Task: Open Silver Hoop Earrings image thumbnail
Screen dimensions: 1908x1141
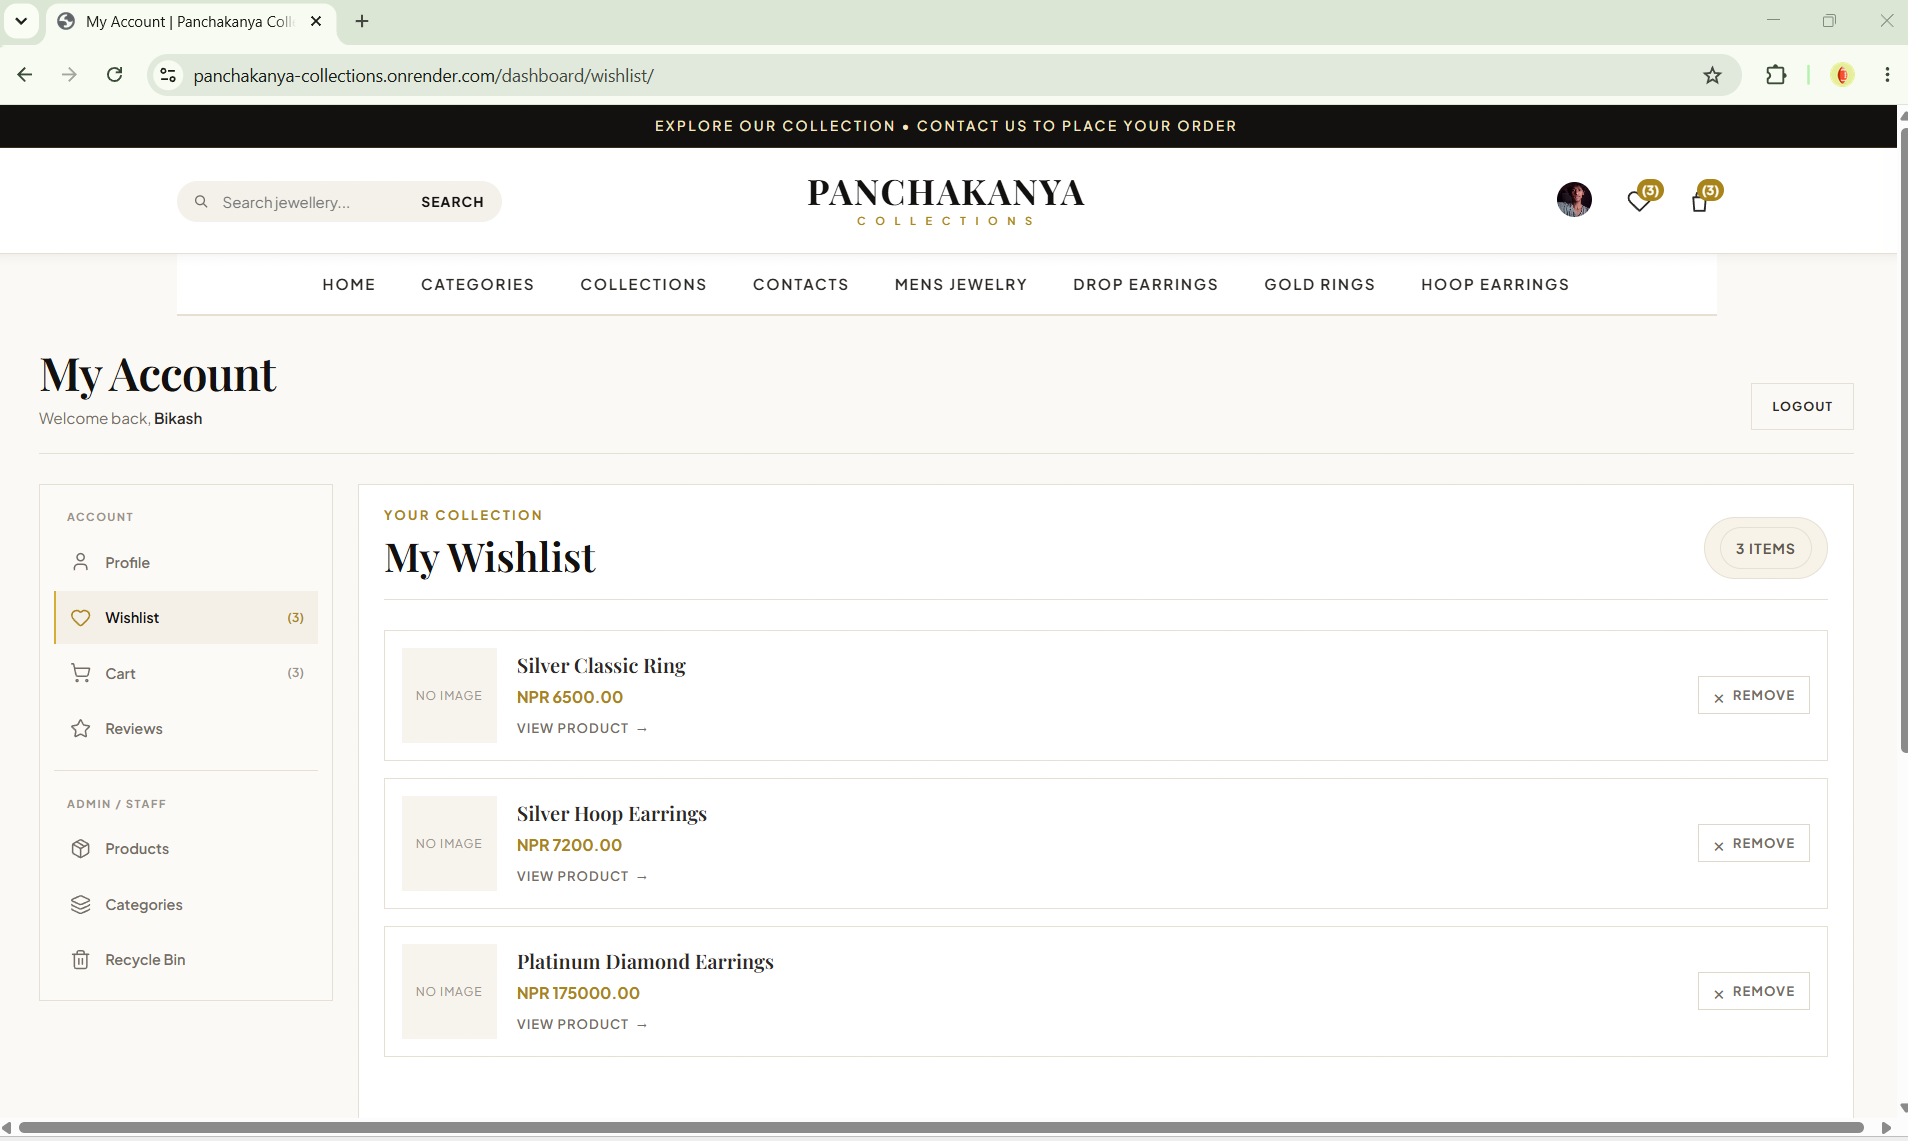Action: point(449,843)
